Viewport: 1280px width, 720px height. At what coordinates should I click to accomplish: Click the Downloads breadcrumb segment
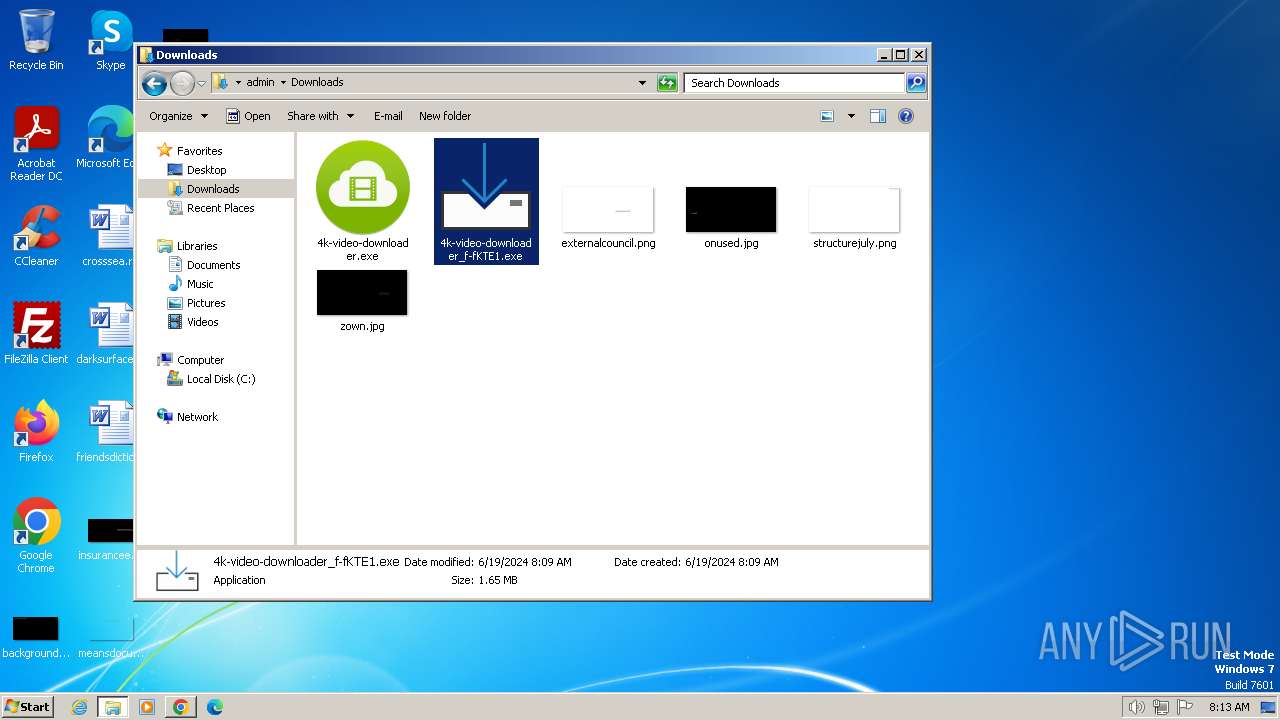317,83
